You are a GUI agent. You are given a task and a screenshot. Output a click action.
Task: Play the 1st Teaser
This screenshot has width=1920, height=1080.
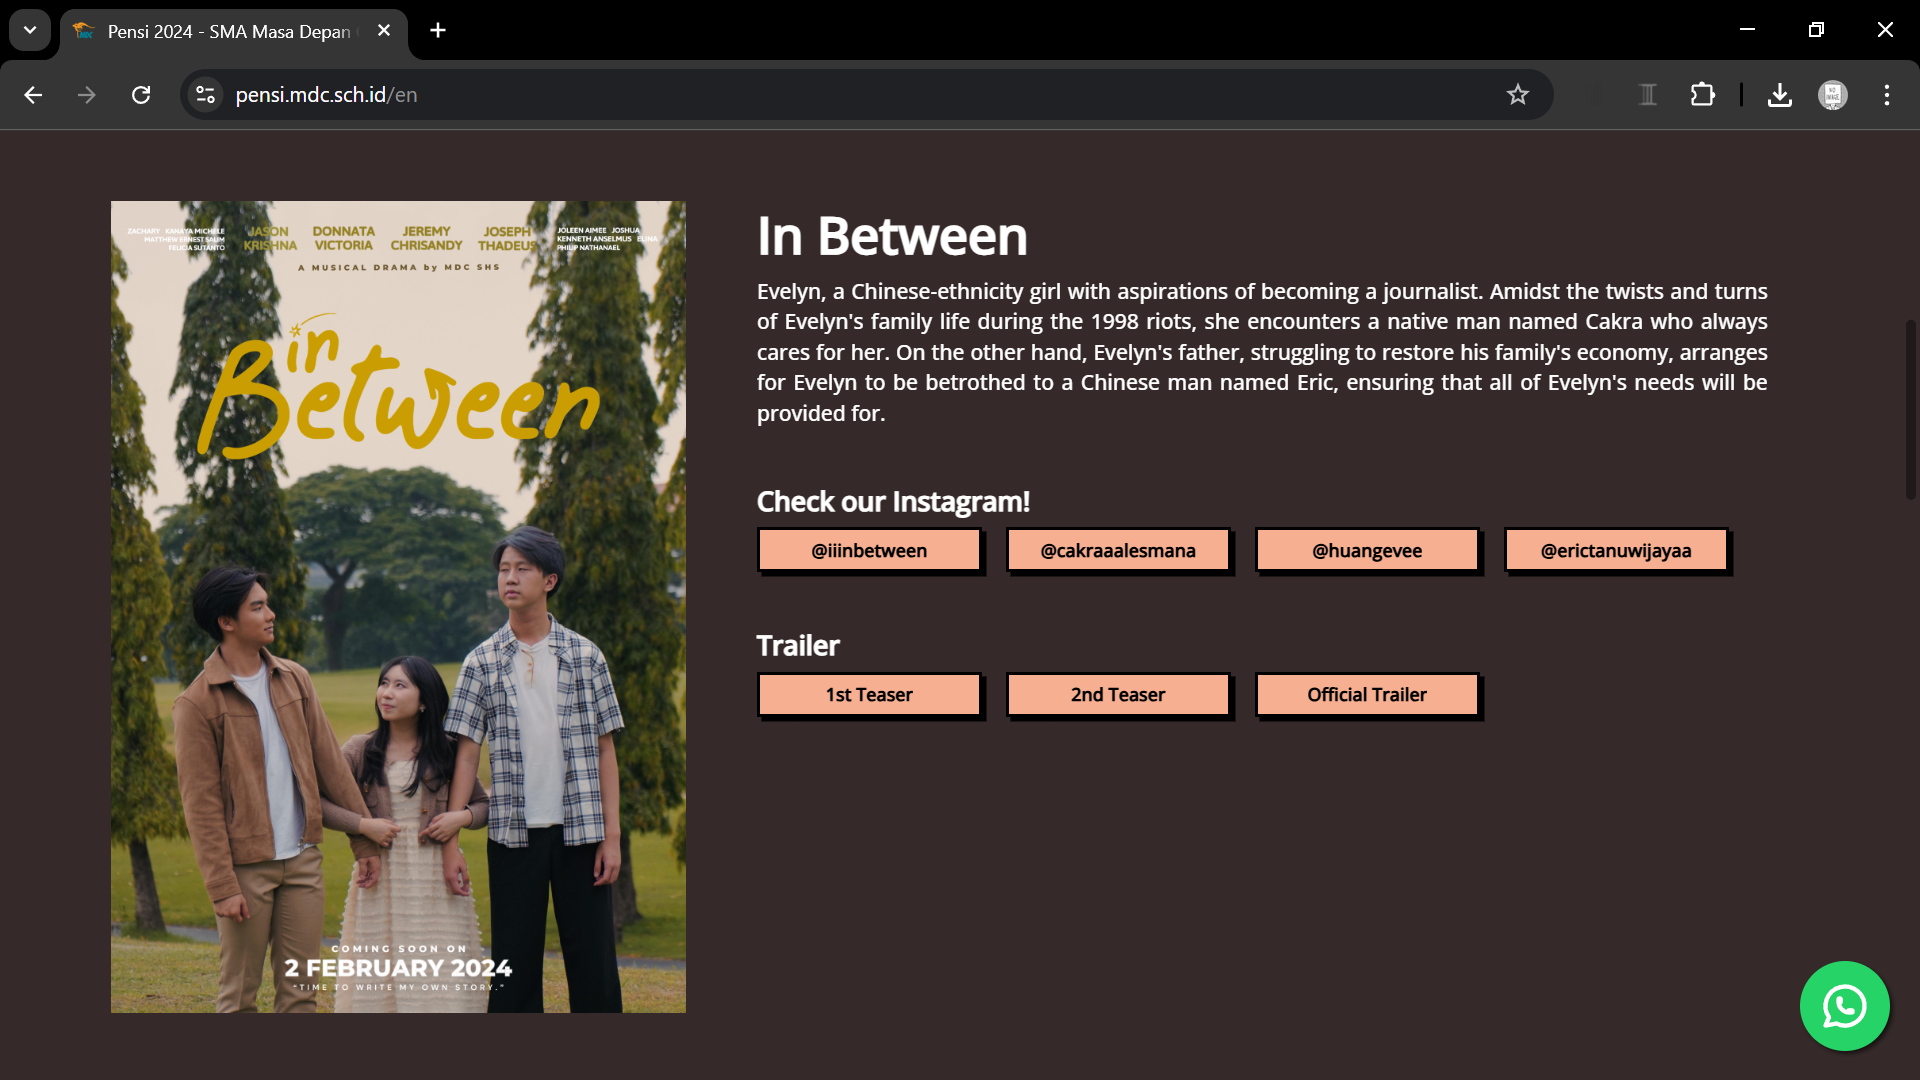click(x=869, y=694)
